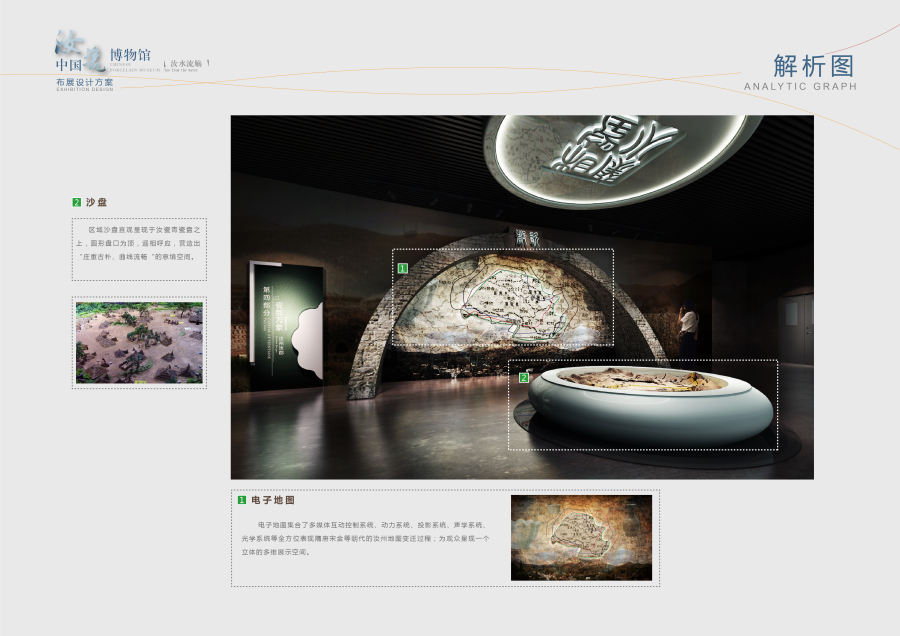Click the 汝水流觞 bracketed tag in header
900x636 pixels.
[x=186, y=63]
